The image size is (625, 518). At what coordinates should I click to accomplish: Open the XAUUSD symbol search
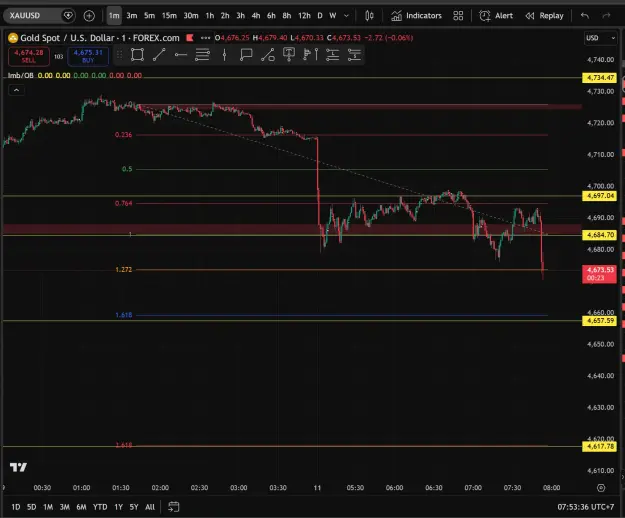click(32, 16)
